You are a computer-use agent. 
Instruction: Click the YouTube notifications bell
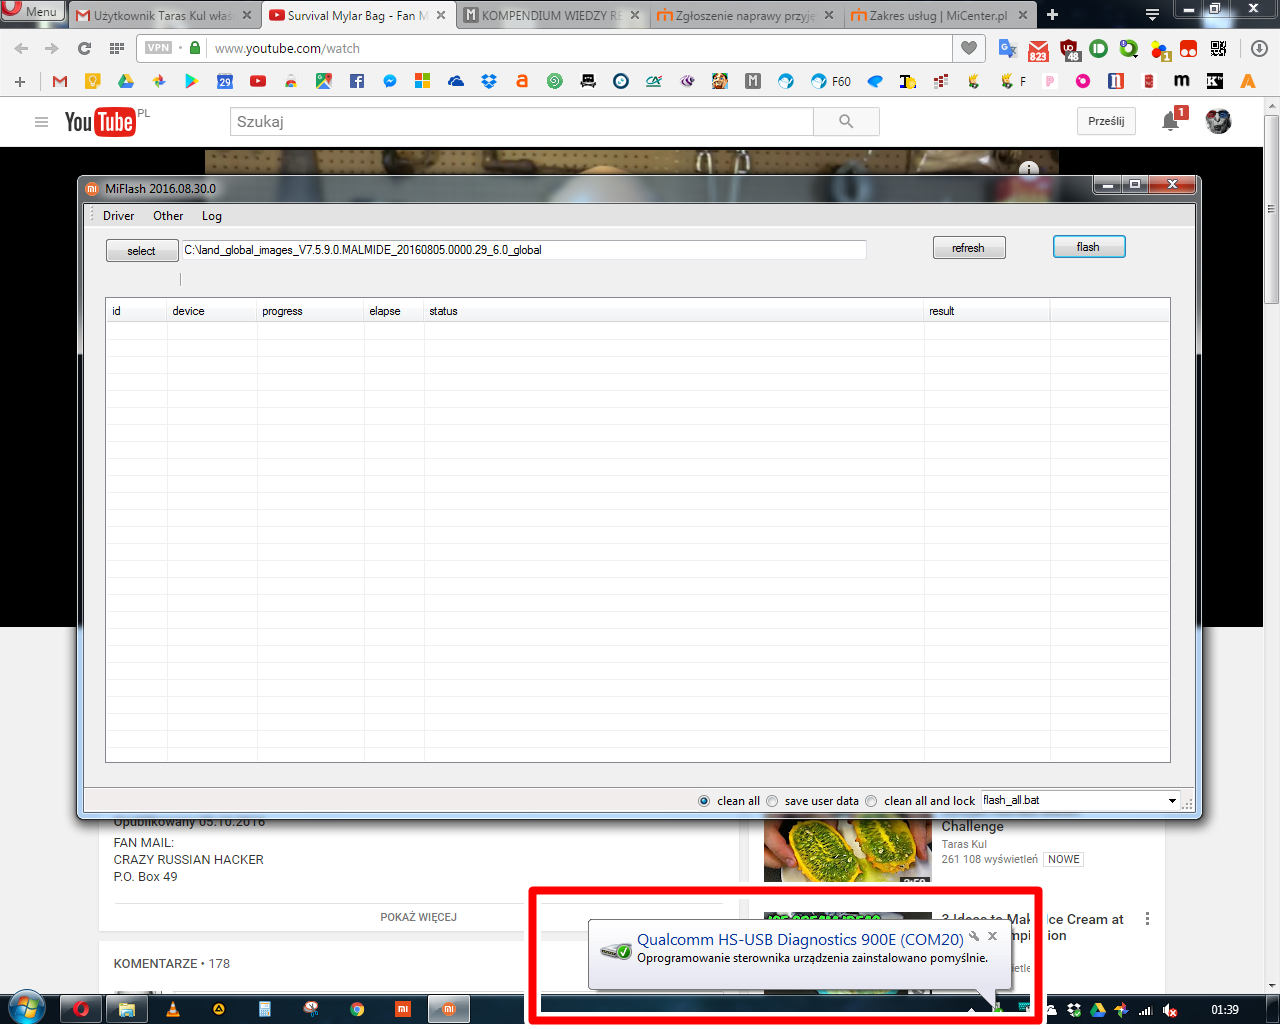pos(1170,121)
